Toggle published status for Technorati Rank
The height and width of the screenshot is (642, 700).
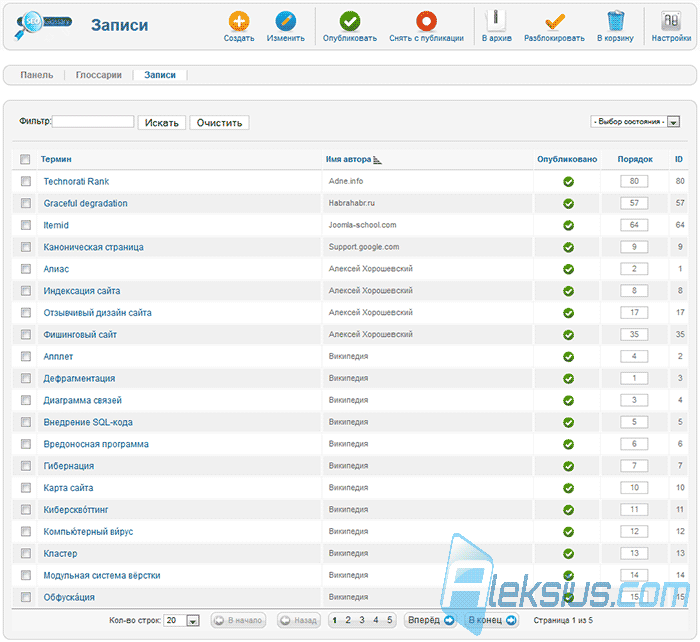click(568, 182)
